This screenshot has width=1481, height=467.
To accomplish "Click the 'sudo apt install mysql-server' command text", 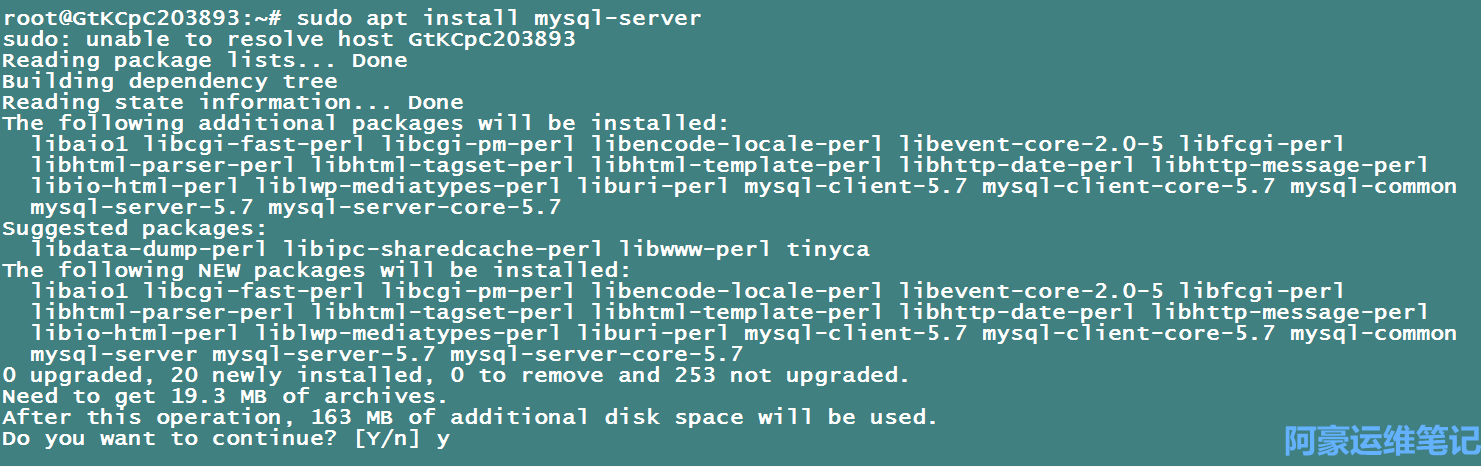I will (x=499, y=17).
